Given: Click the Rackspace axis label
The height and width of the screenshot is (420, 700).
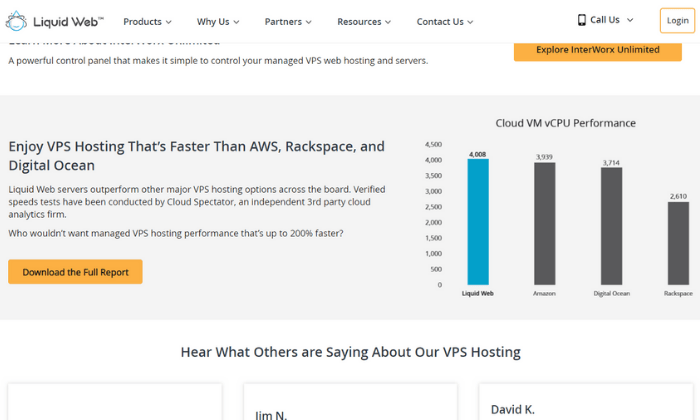Looking at the screenshot, I should [678, 293].
